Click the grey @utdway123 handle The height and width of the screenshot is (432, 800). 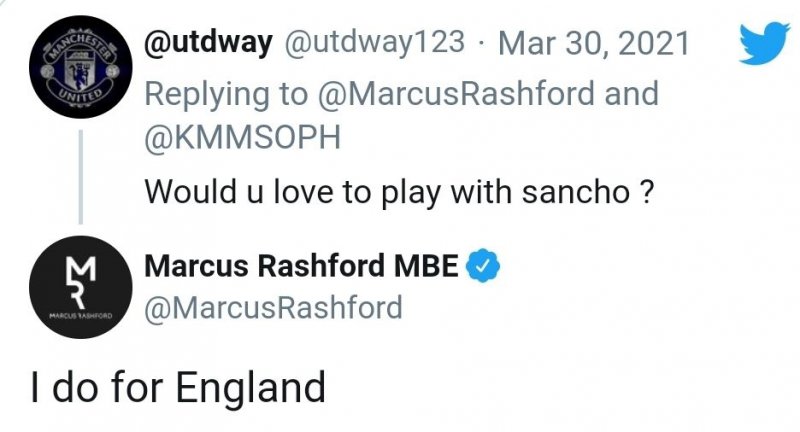[378, 42]
